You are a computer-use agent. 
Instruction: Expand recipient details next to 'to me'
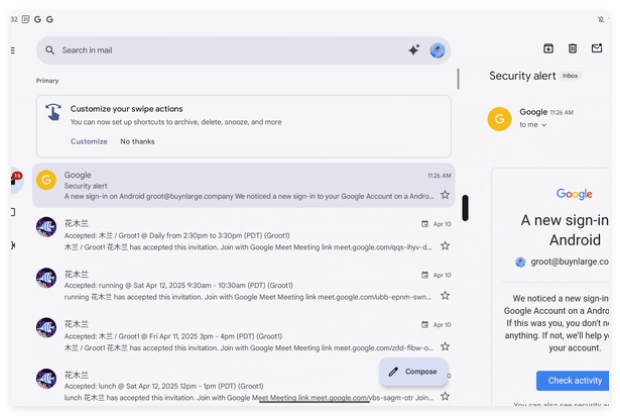pos(544,125)
